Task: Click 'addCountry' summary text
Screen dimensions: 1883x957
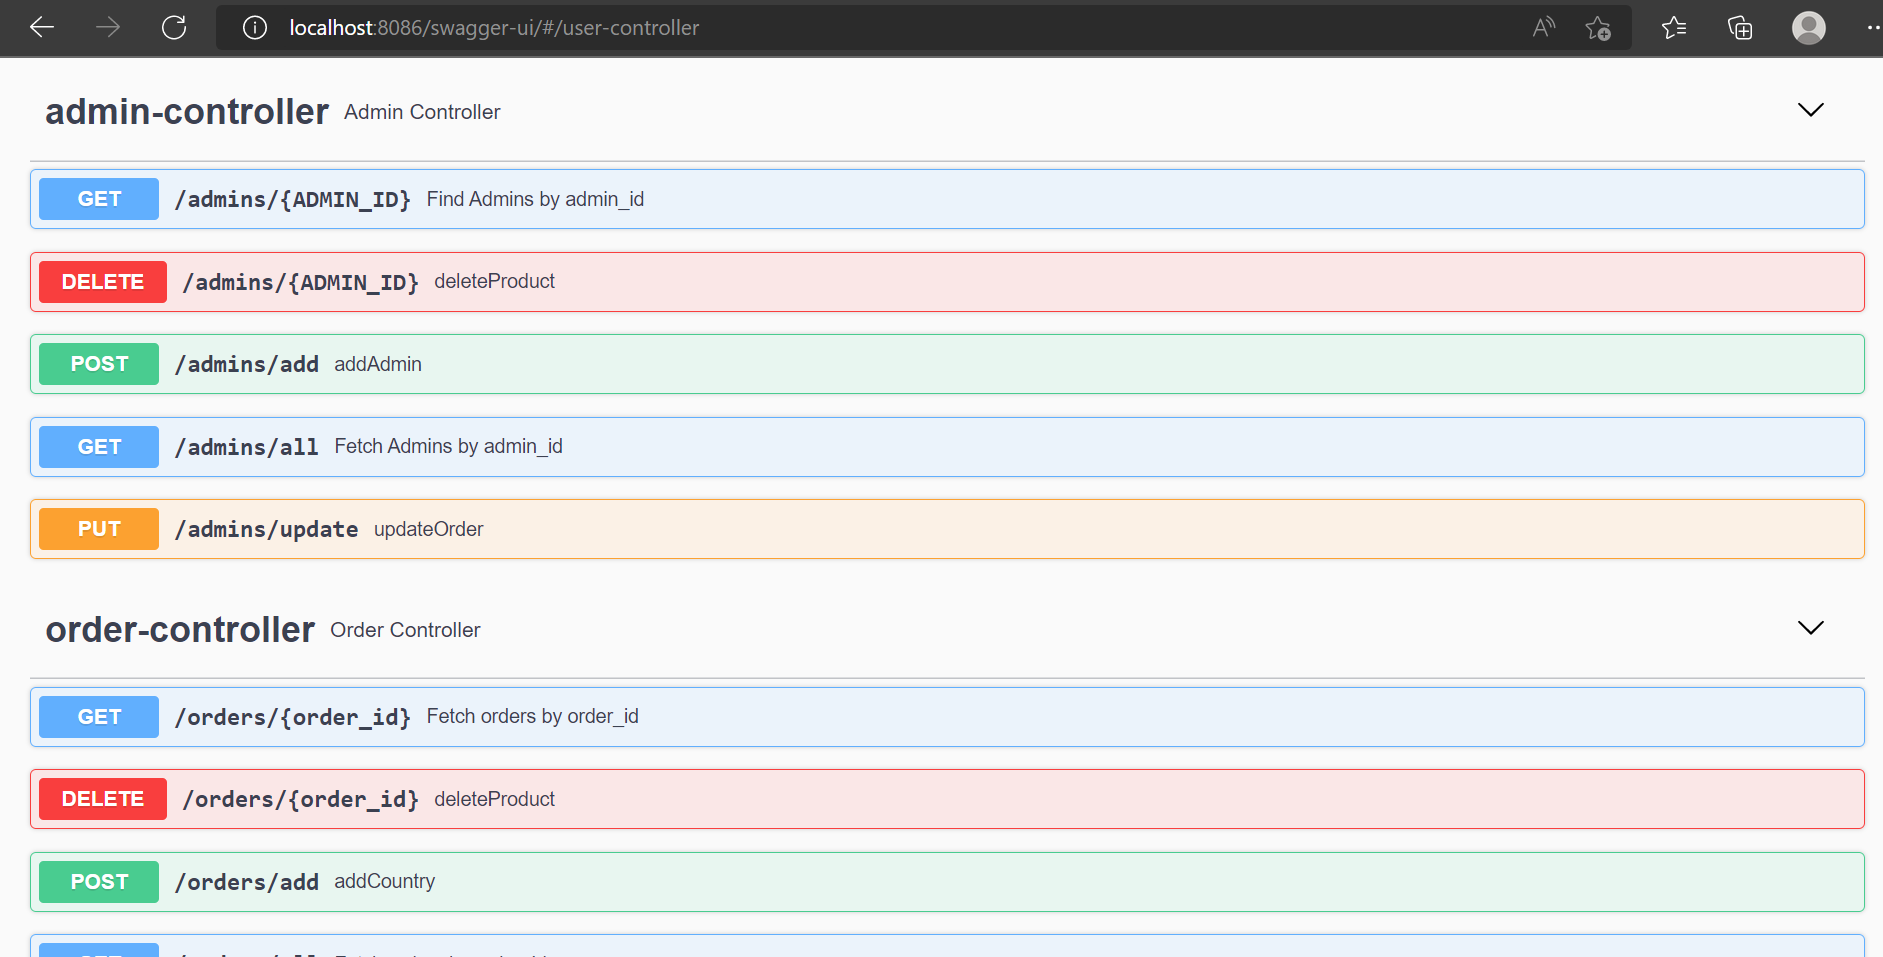Action: click(x=385, y=881)
